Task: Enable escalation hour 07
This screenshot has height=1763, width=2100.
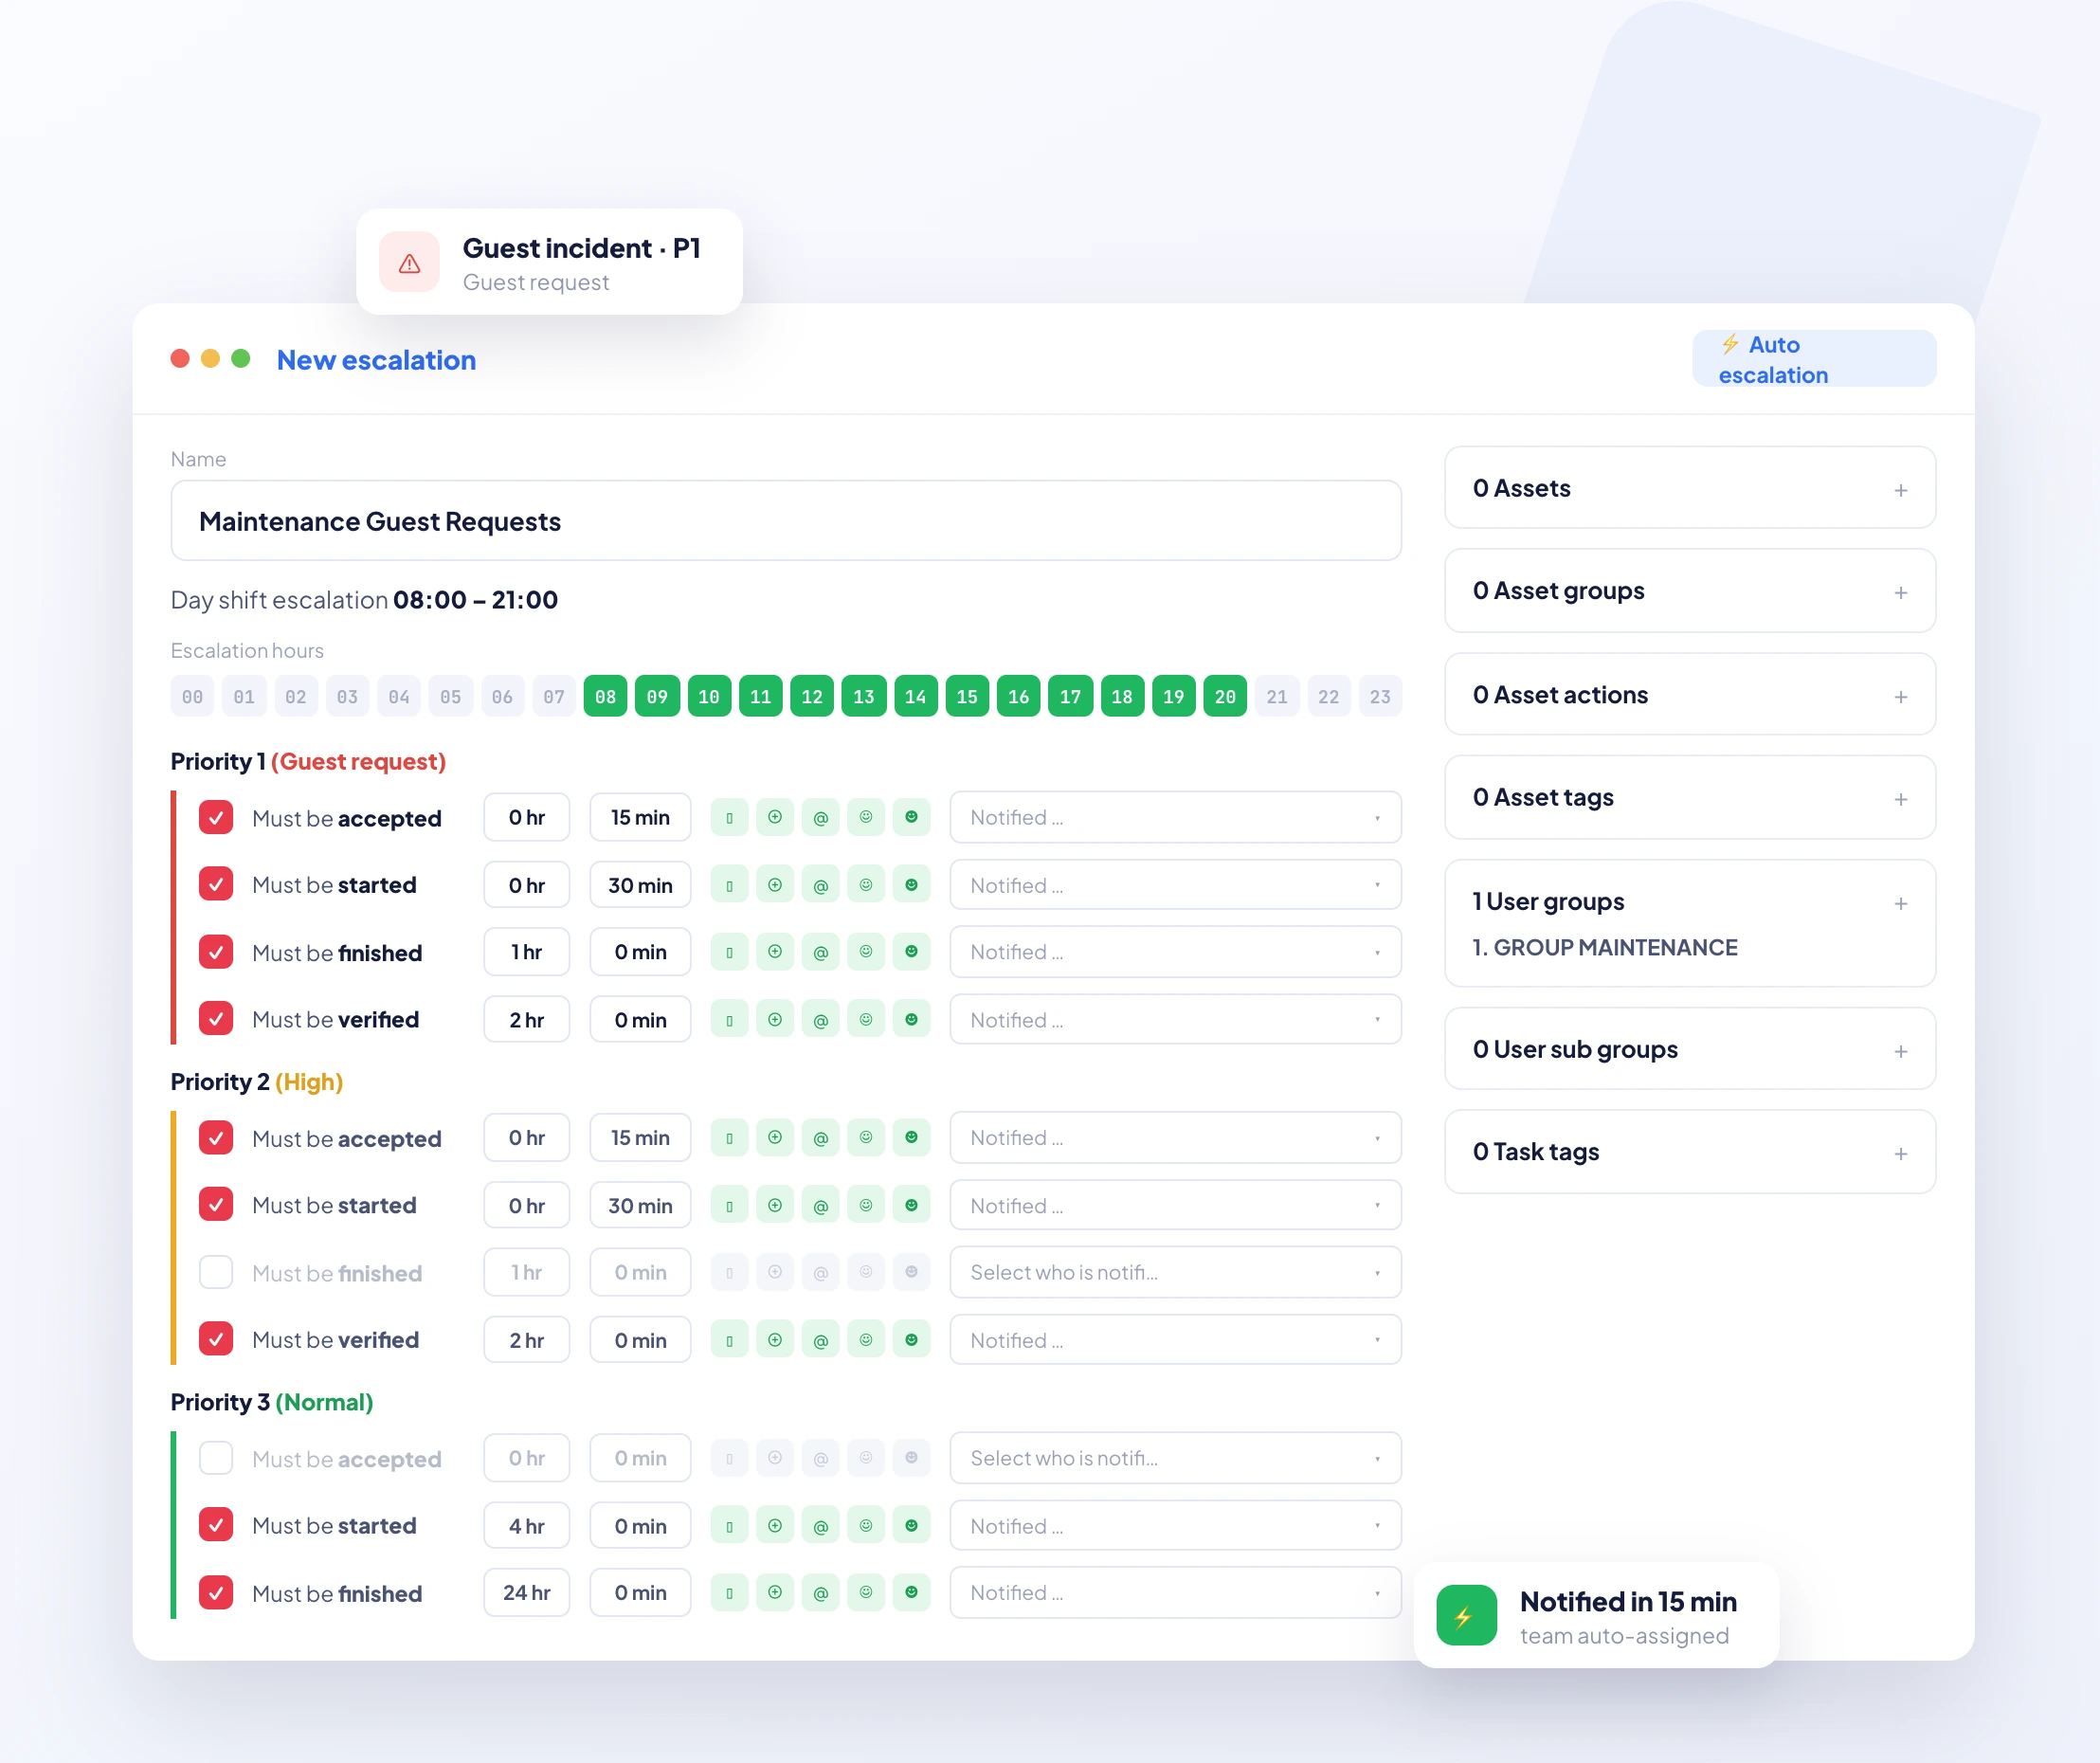Action: pos(554,697)
